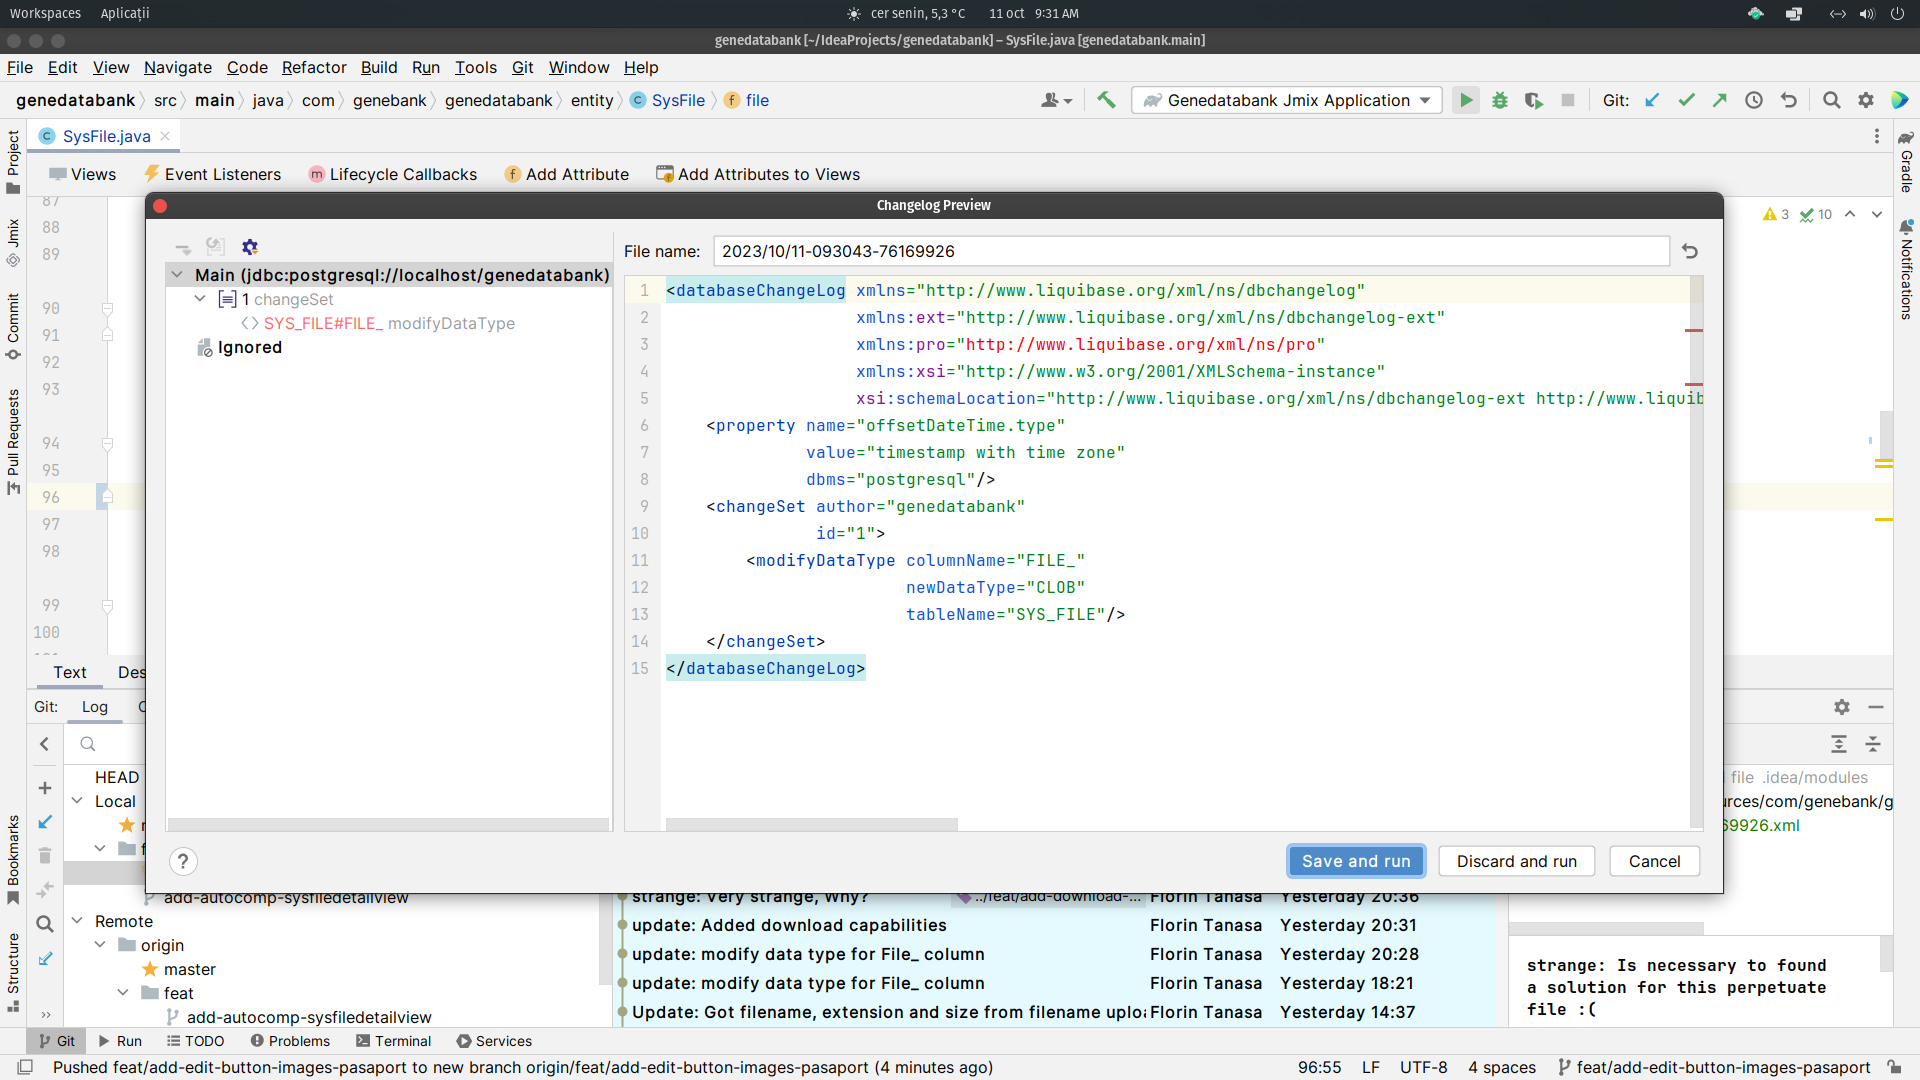
Task: Reset the changelog file name
Action: point(1690,251)
